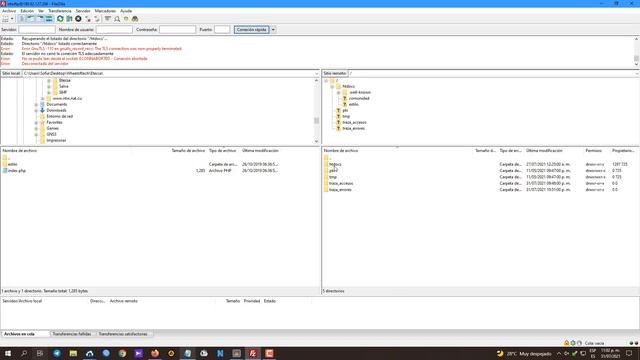Switch to the Transferencias fallidas tab
This screenshot has height=360, width=640.
(72, 334)
